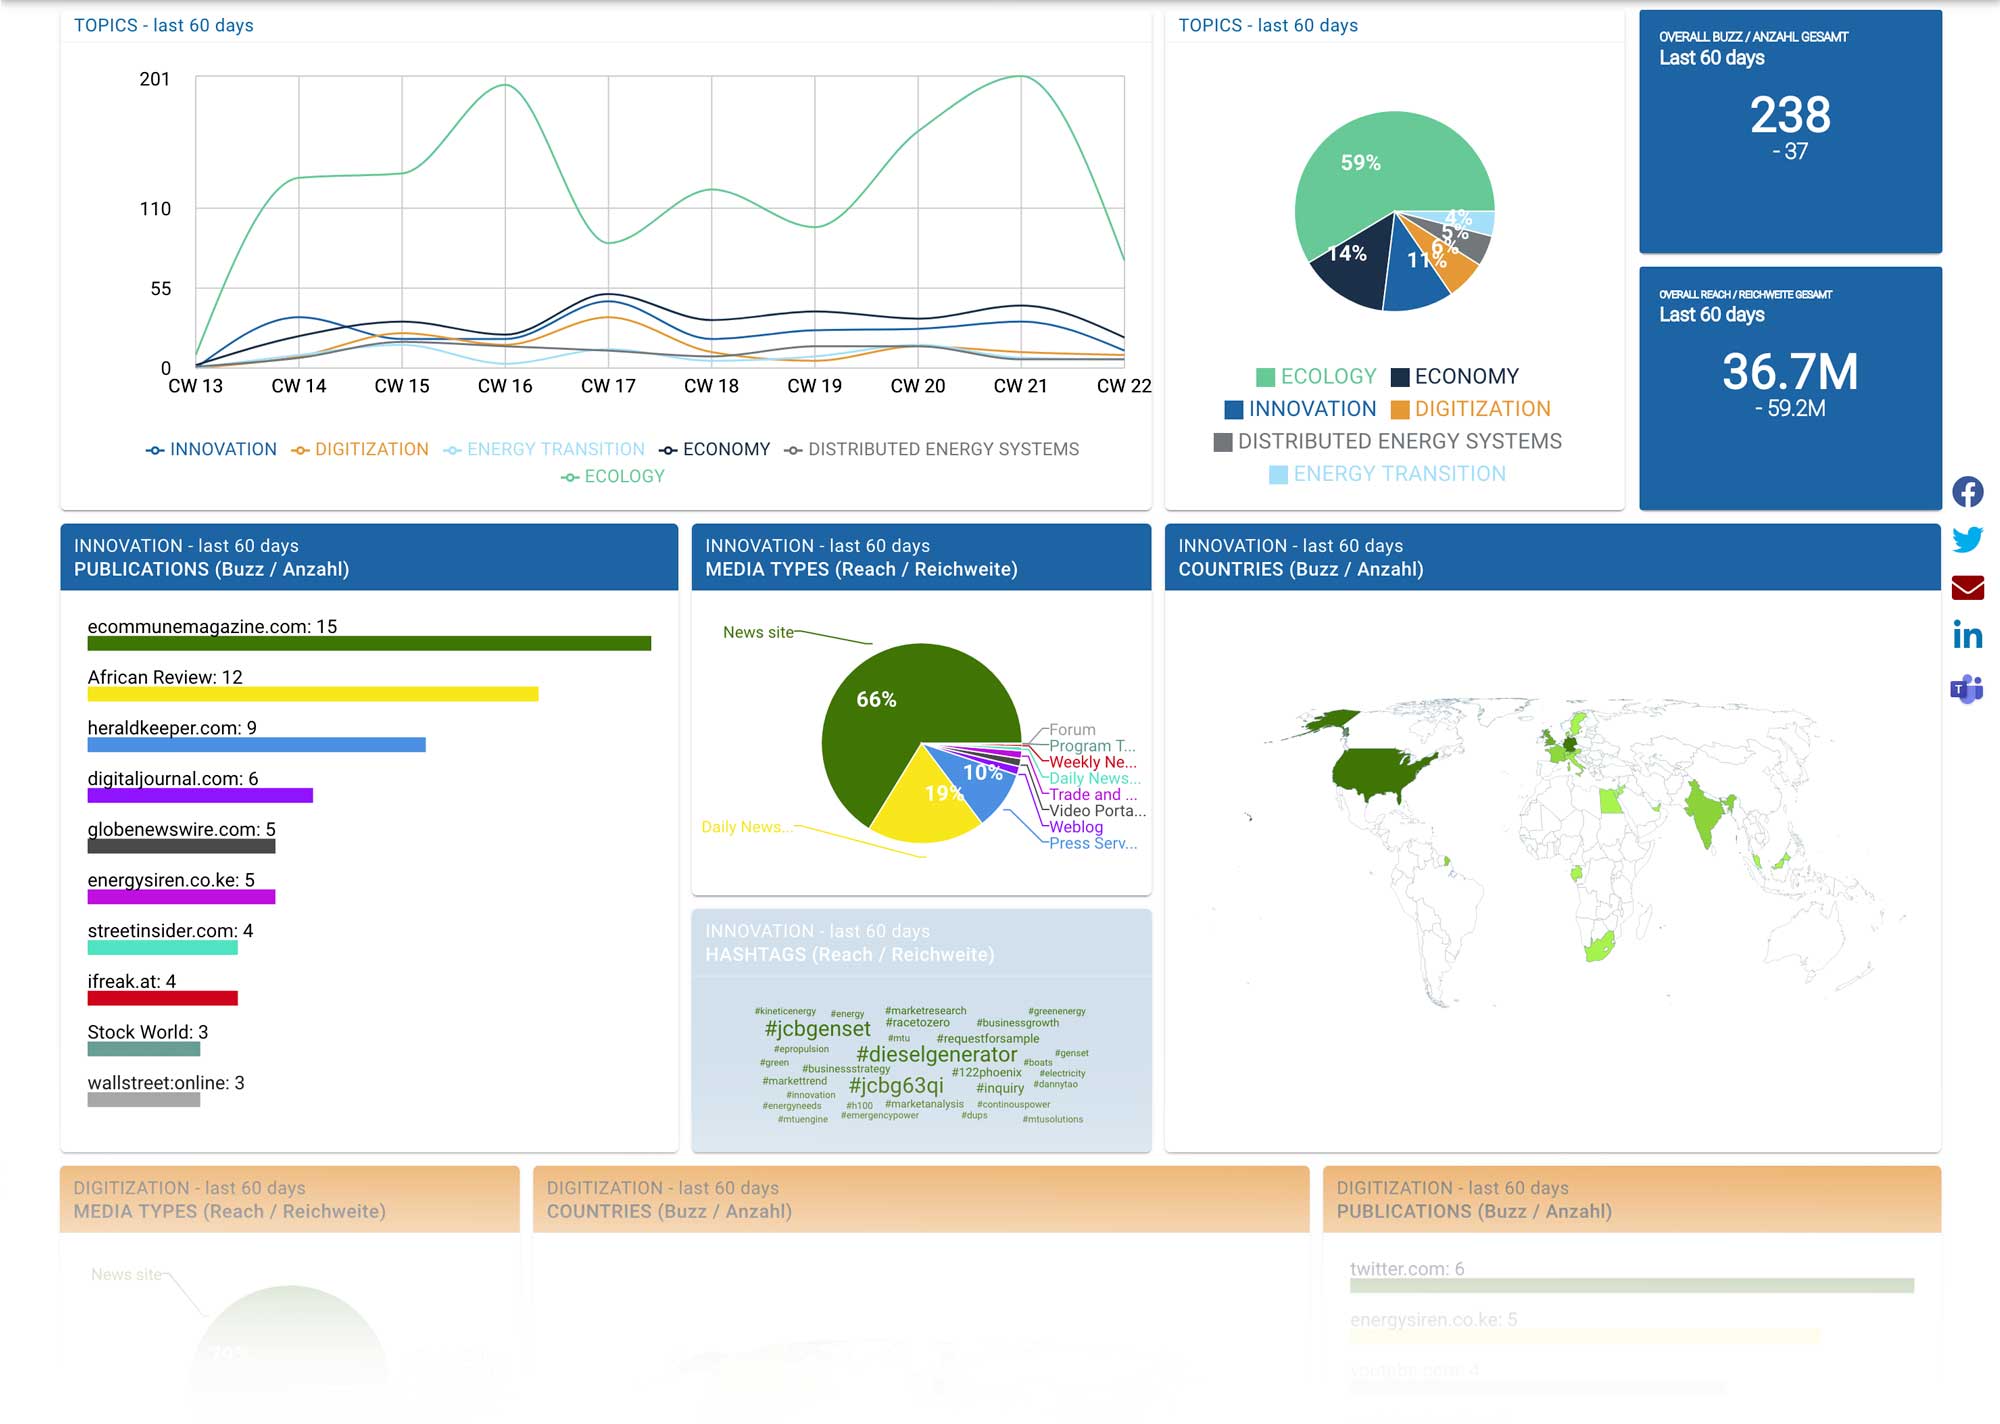This screenshot has width=2000, height=1424.
Task: Click the Overall Reach 36.7M tile
Action: coord(1790,388)
